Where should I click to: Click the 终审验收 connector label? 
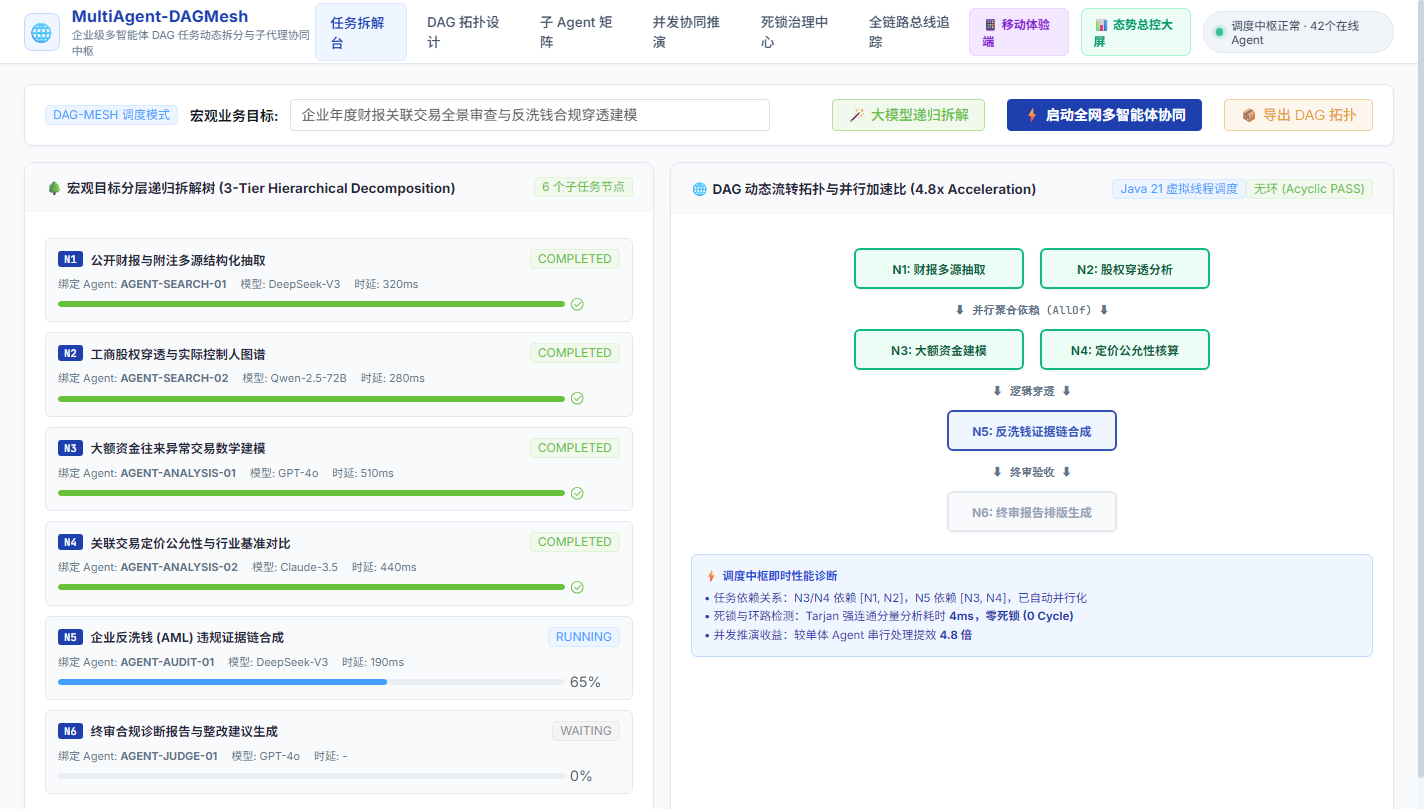[x=1032, y=472]
